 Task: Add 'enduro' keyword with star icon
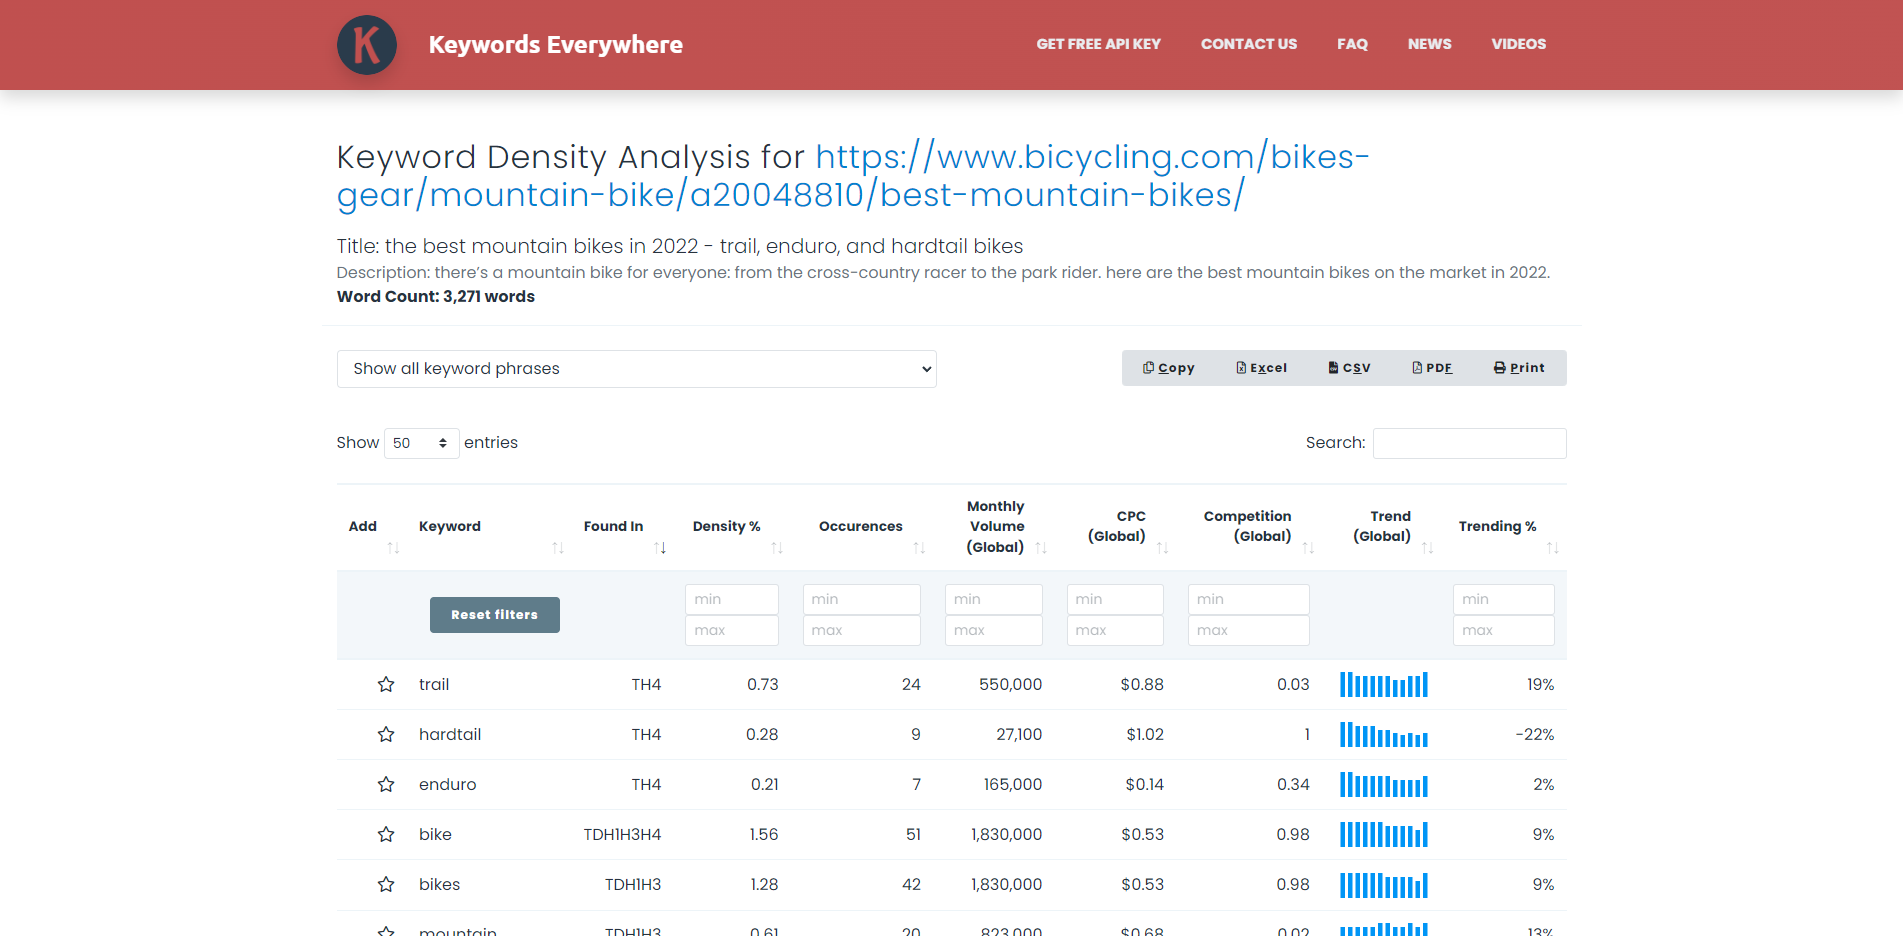pos(386,785)
